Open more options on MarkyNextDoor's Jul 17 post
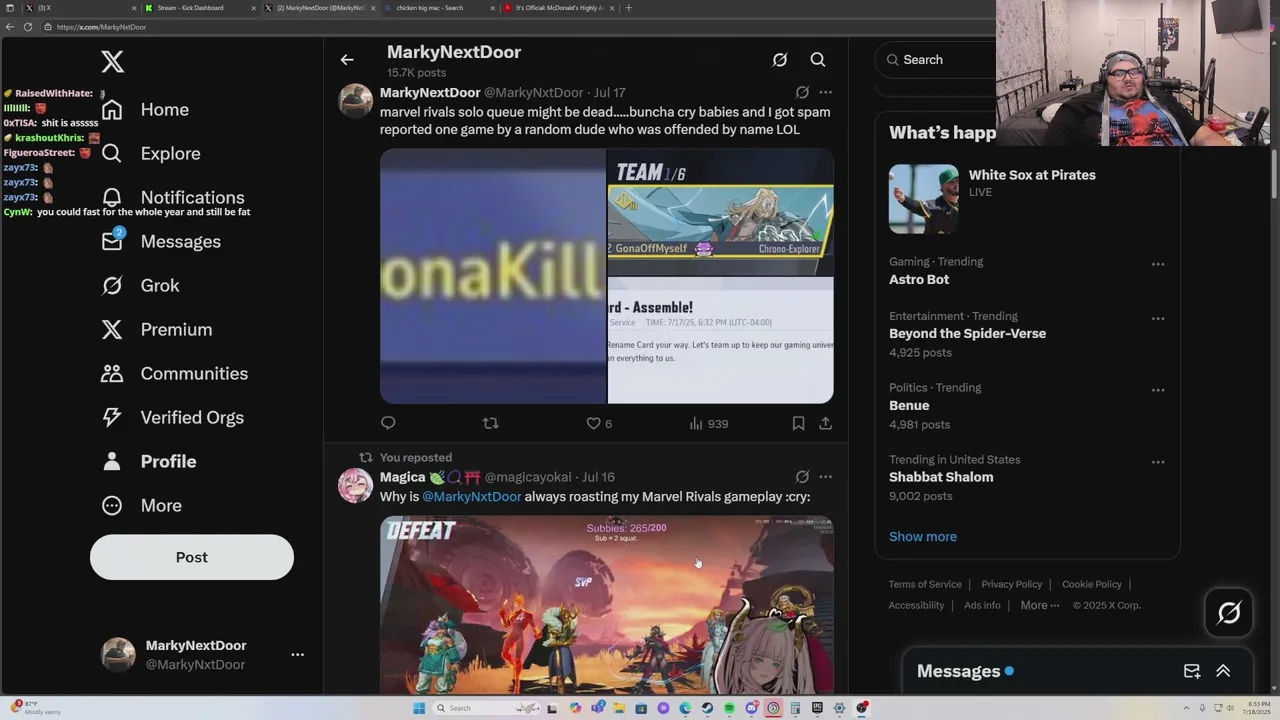The image size is (1280, 720). (825, 92)
